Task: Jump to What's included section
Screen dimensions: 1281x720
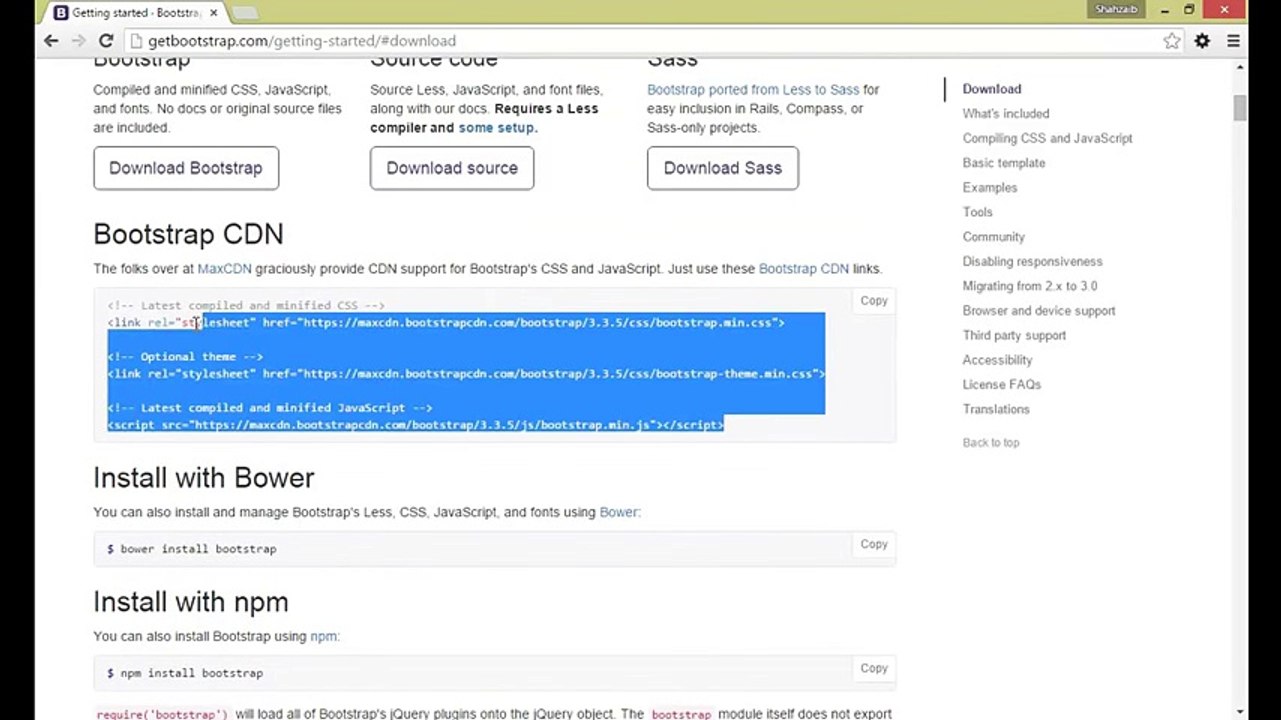Action: (1006, 114)
